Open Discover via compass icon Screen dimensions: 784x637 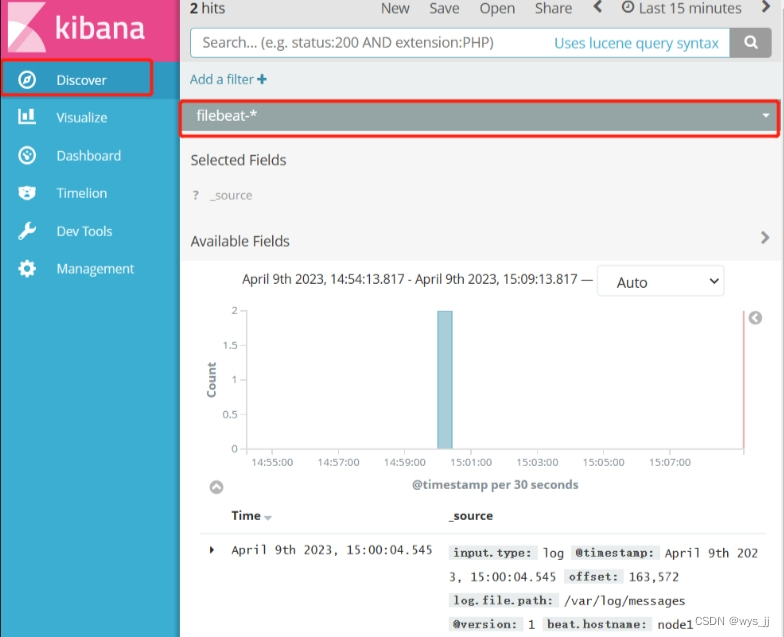point(27,80)
